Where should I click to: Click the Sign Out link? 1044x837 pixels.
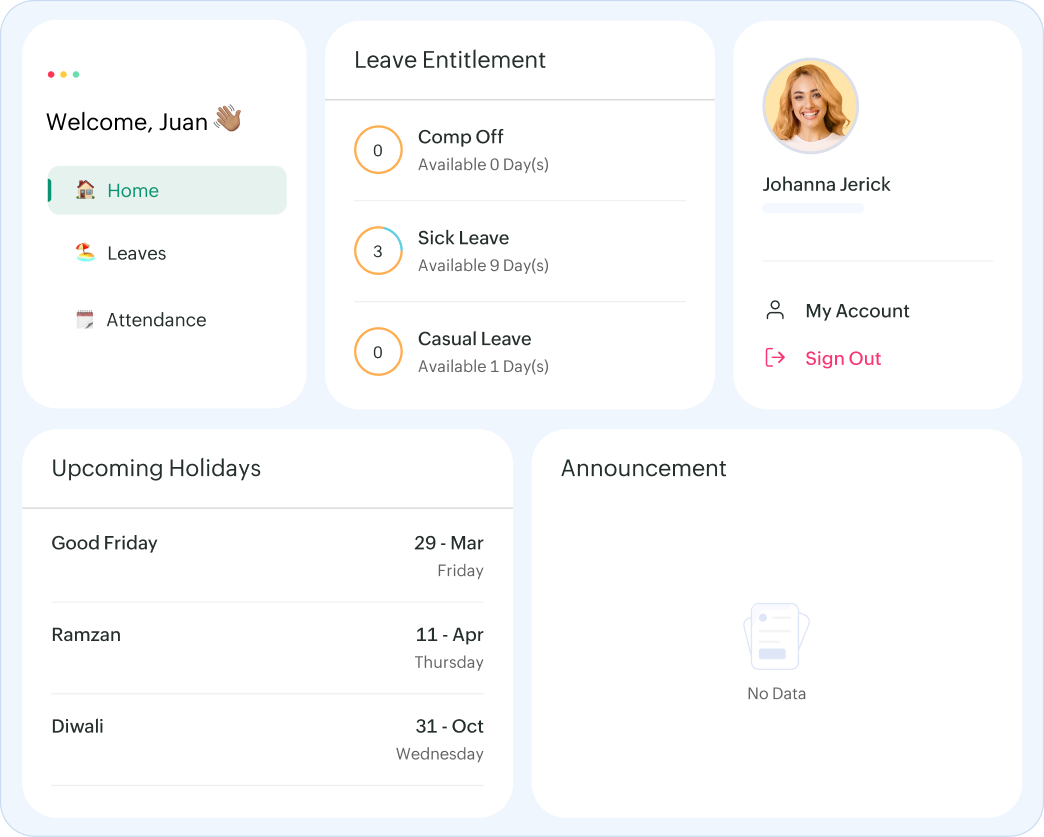[x=843, y=358]
